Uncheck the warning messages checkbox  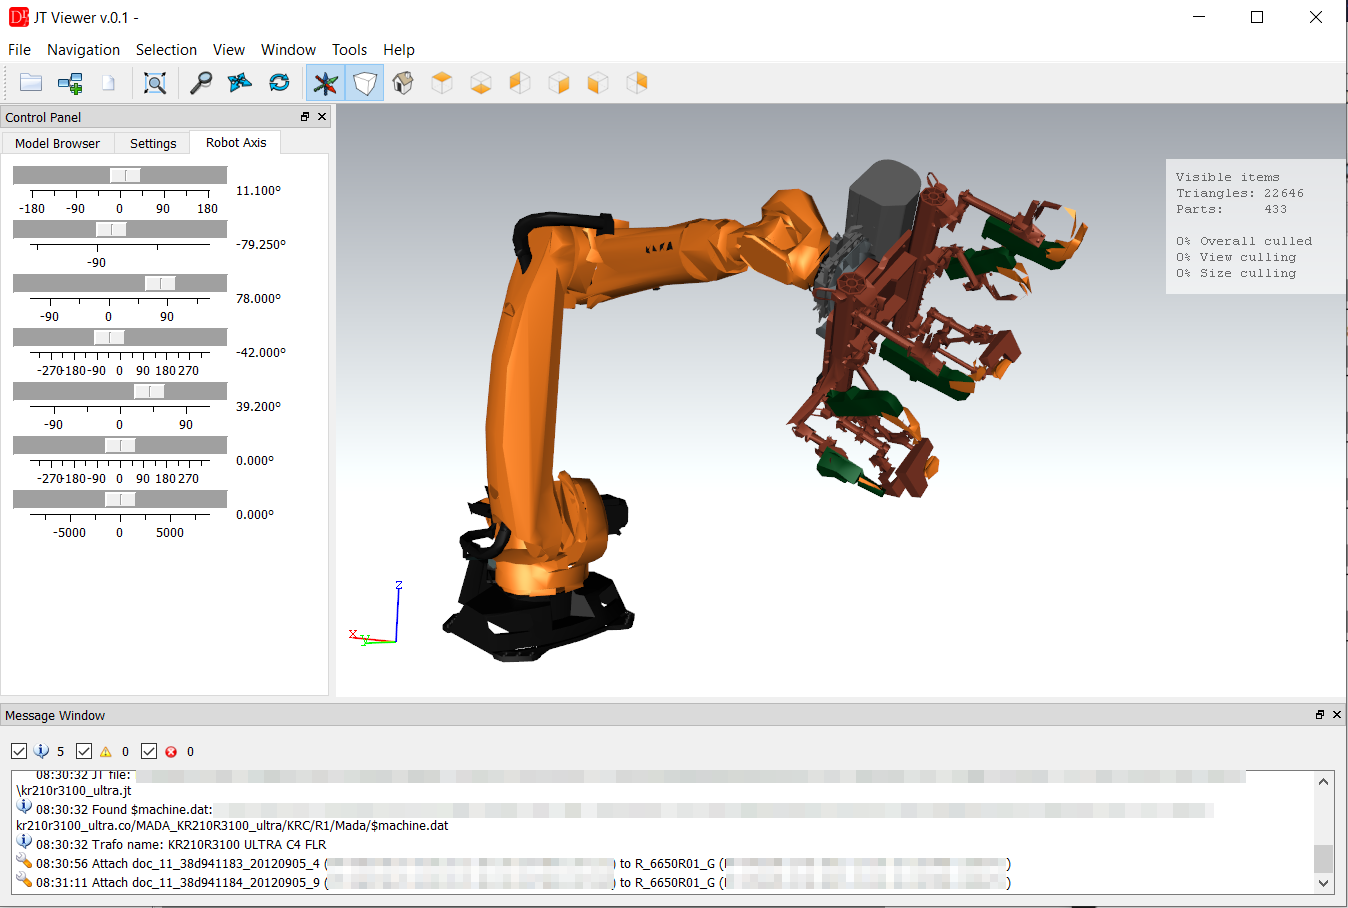(x=84, y=751)
